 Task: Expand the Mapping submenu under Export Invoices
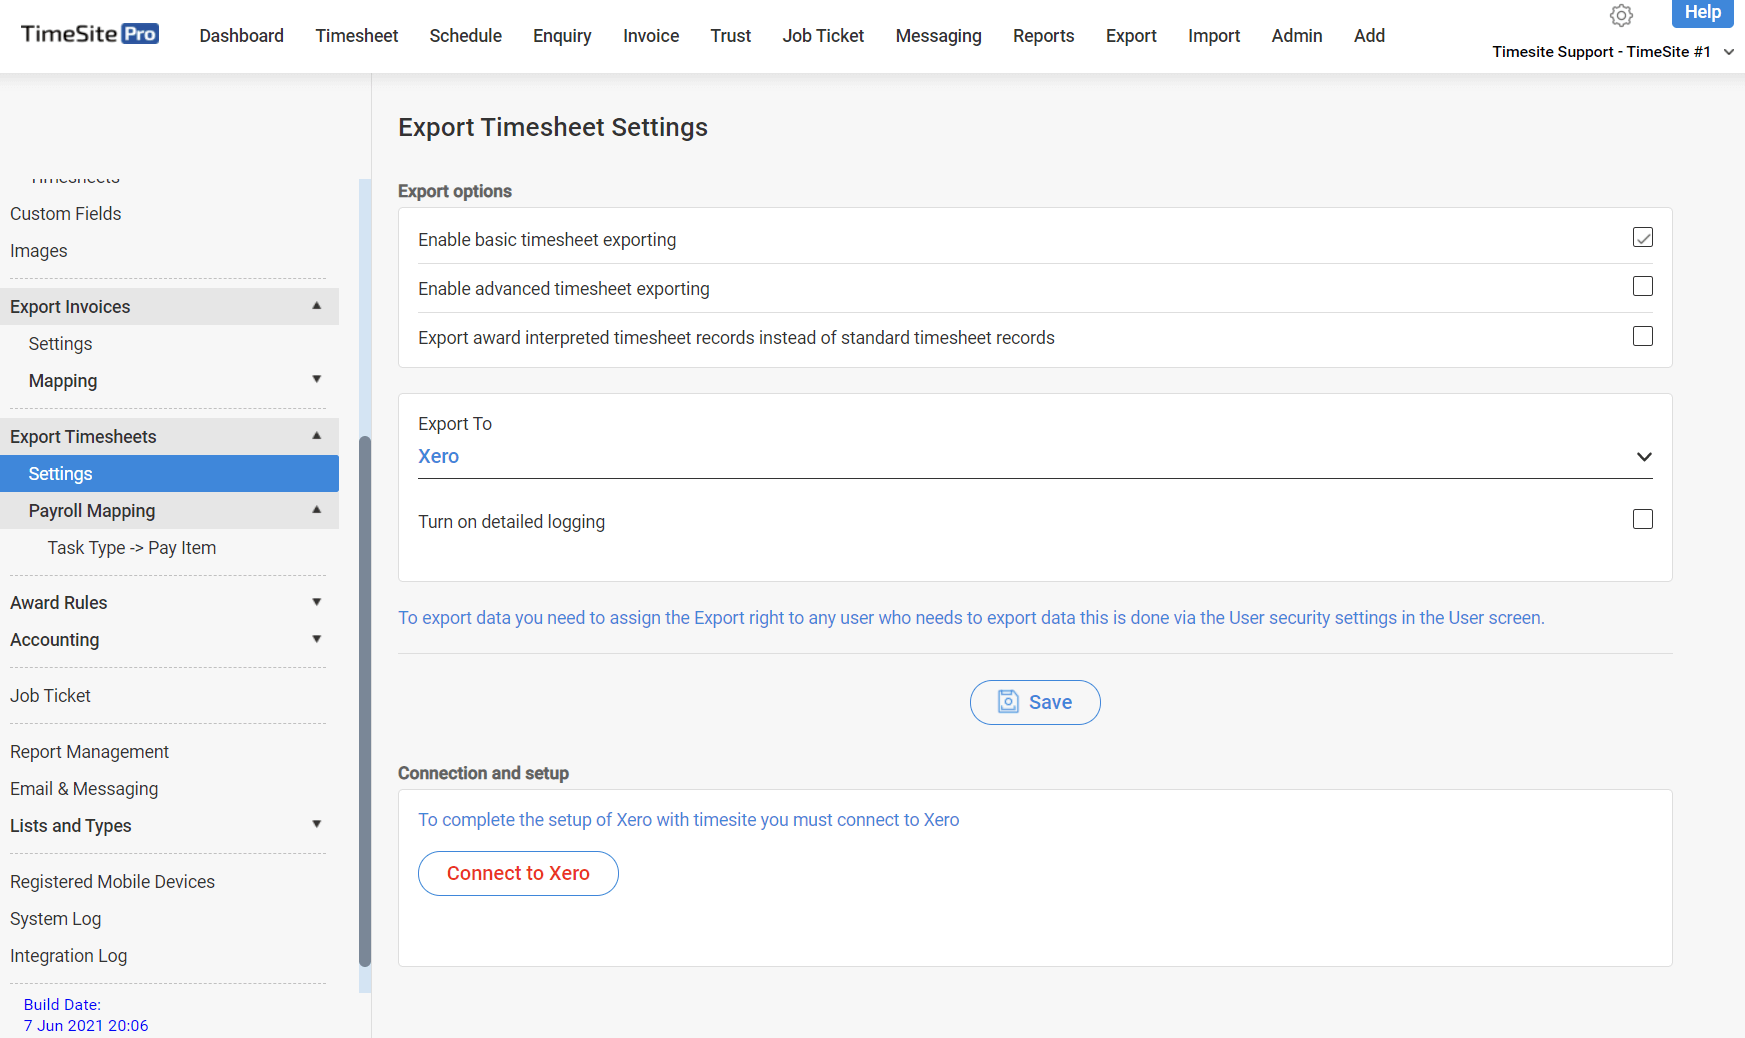169,381
